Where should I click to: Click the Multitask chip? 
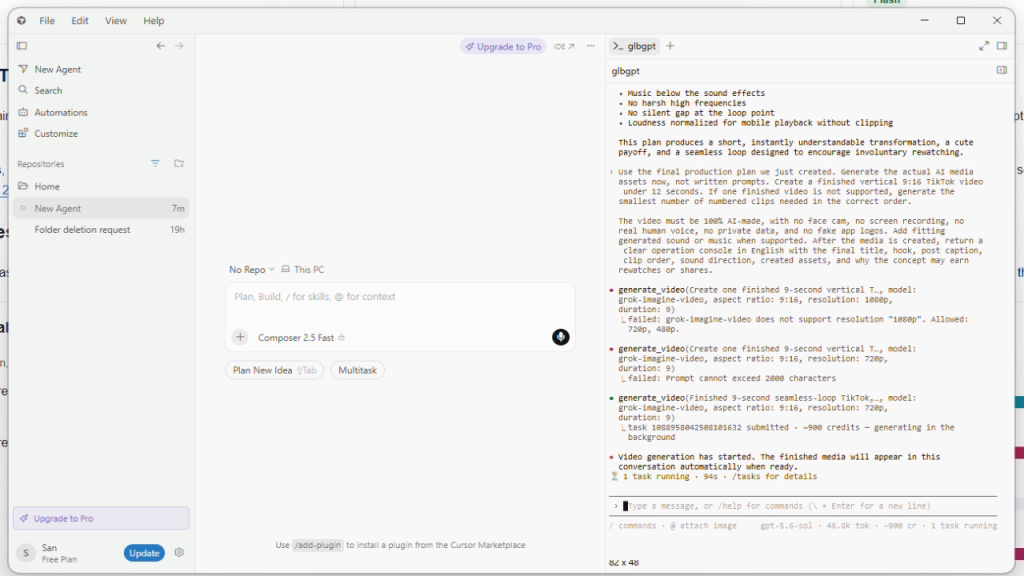357,370
